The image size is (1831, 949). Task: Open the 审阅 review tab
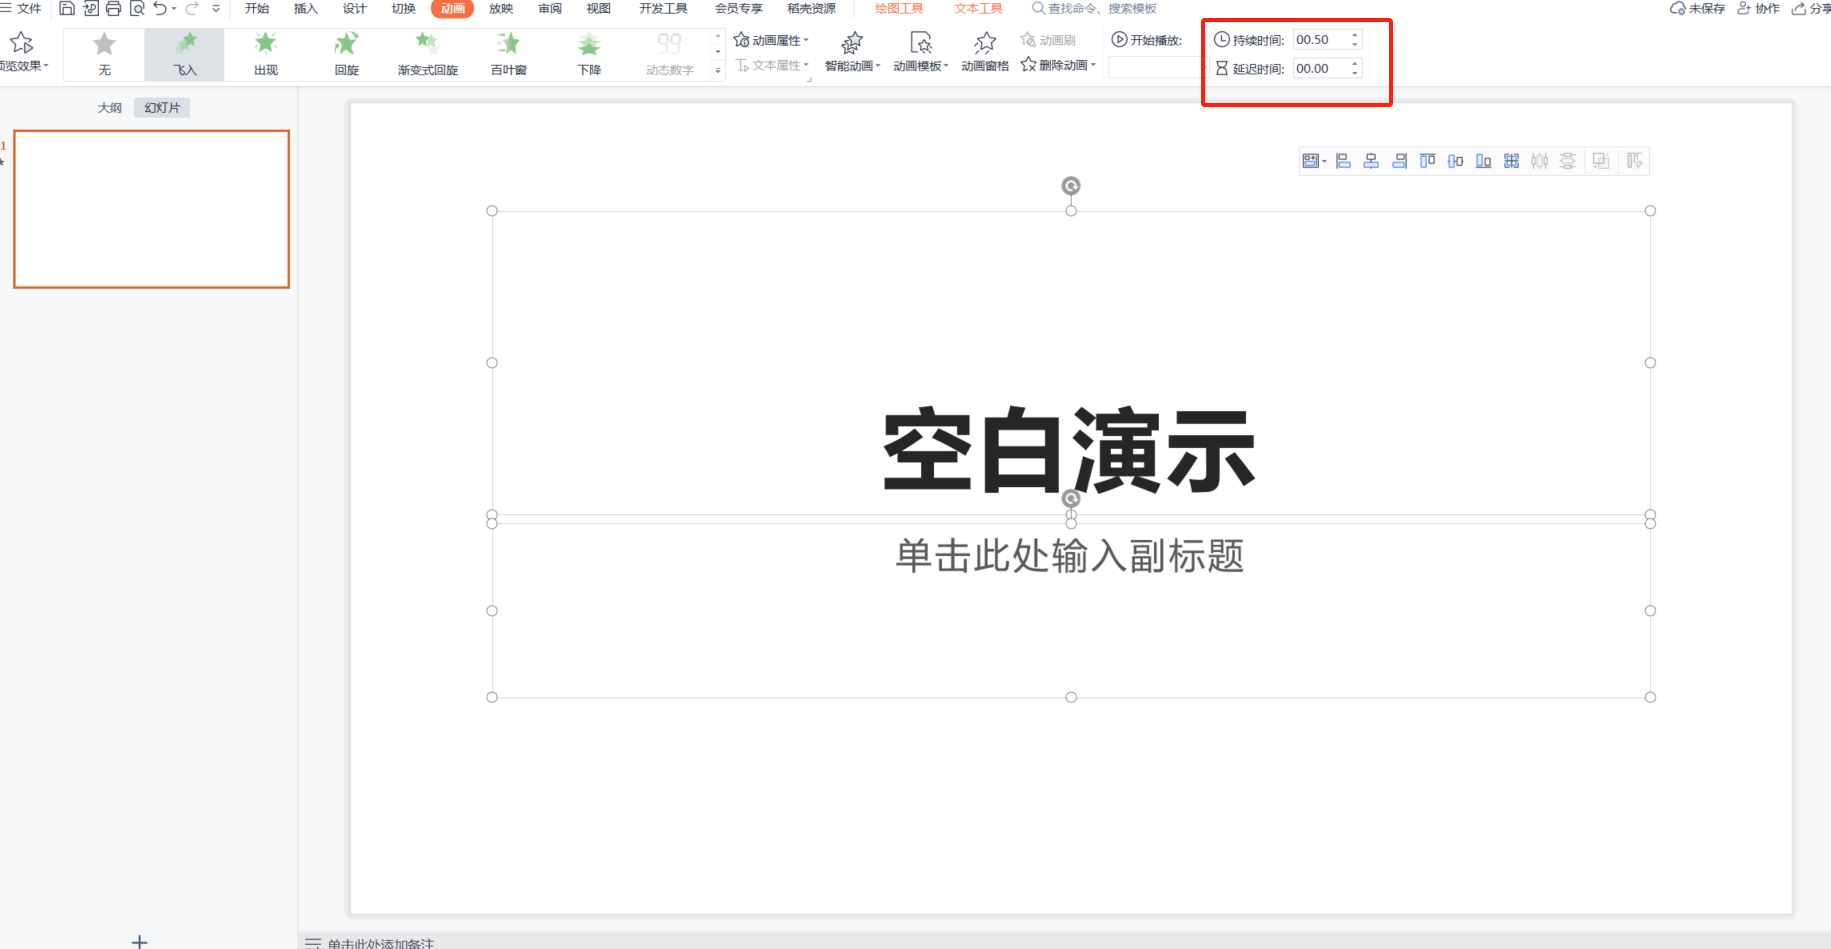[550, 9]
